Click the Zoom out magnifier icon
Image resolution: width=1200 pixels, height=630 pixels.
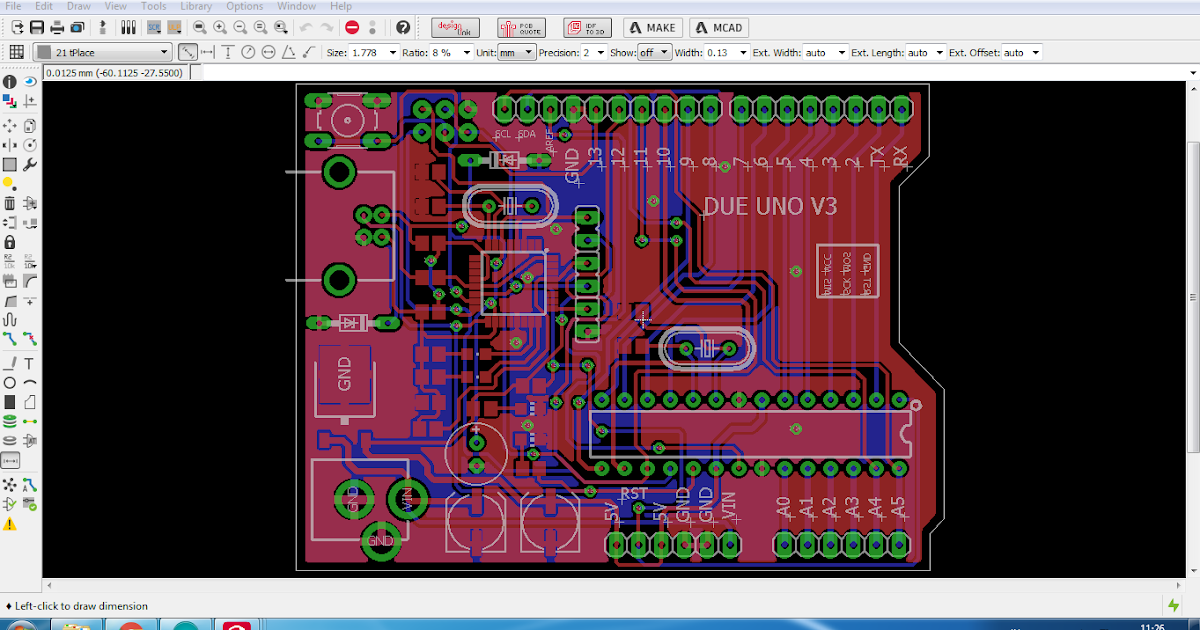[x=240, y=28]
